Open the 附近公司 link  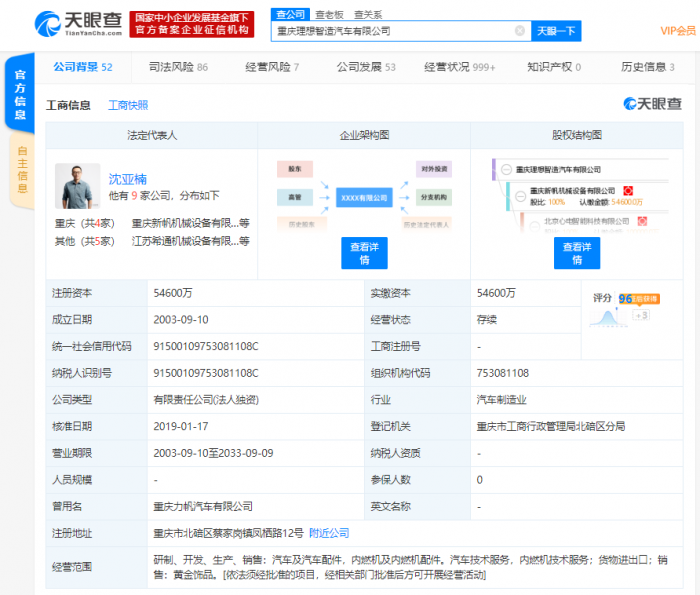(x=329, y=532)
